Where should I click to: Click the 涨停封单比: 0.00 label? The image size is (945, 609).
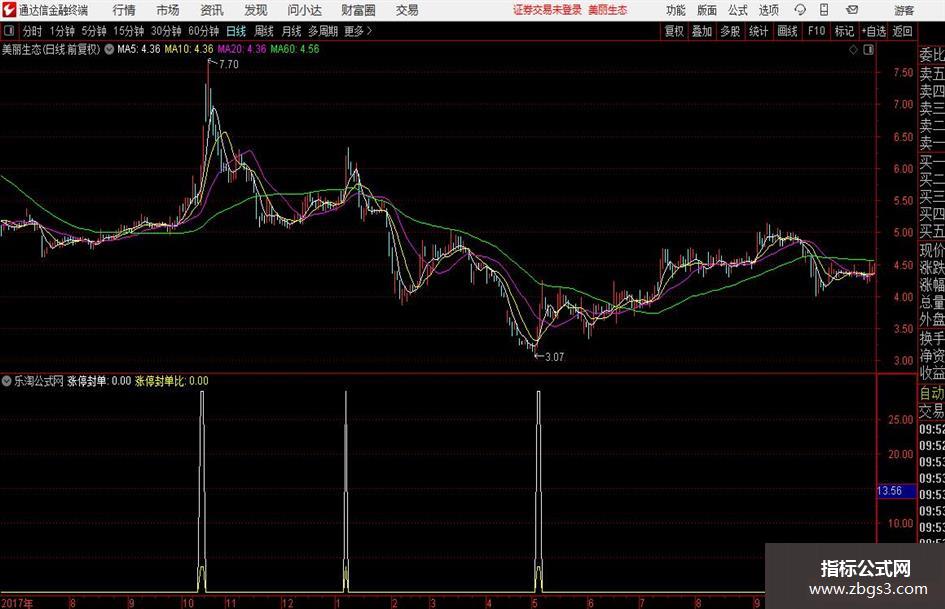(x=172, y=381)
